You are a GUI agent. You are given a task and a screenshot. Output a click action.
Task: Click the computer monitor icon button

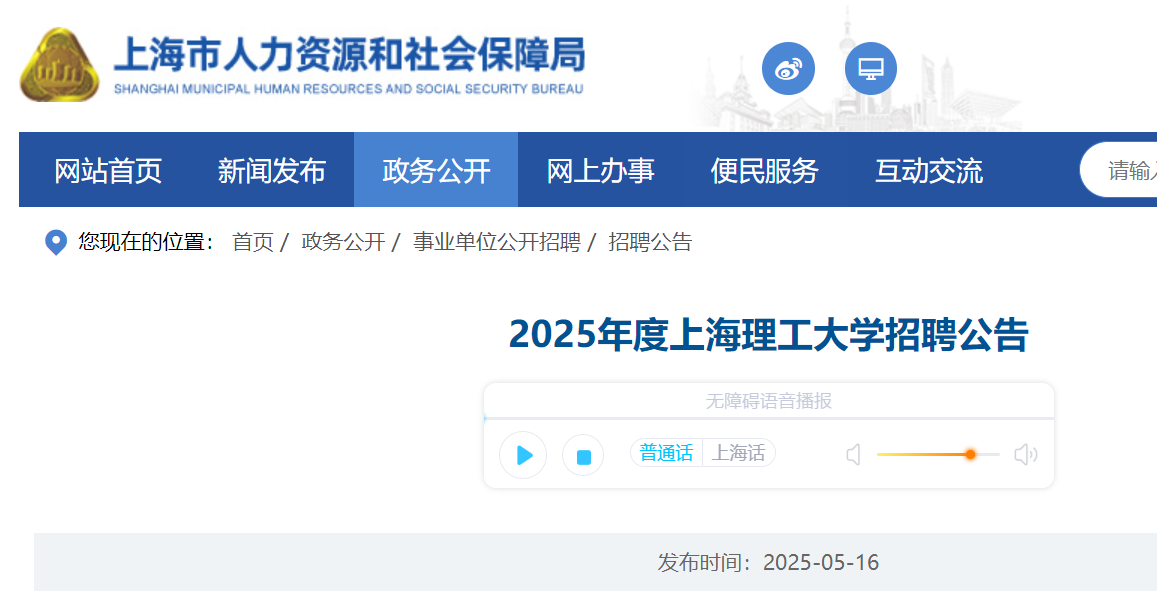871,69
